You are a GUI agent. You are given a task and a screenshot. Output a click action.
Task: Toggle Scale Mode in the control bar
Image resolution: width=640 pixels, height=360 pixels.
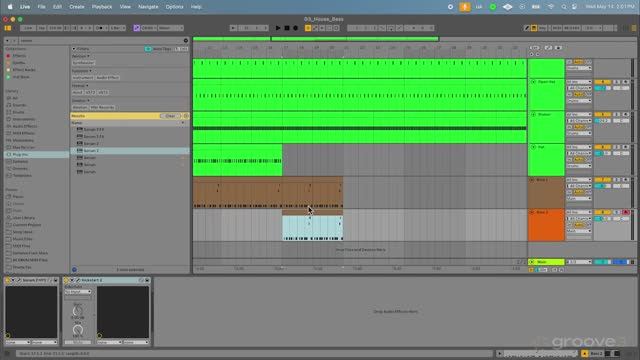tap(137, 28)
